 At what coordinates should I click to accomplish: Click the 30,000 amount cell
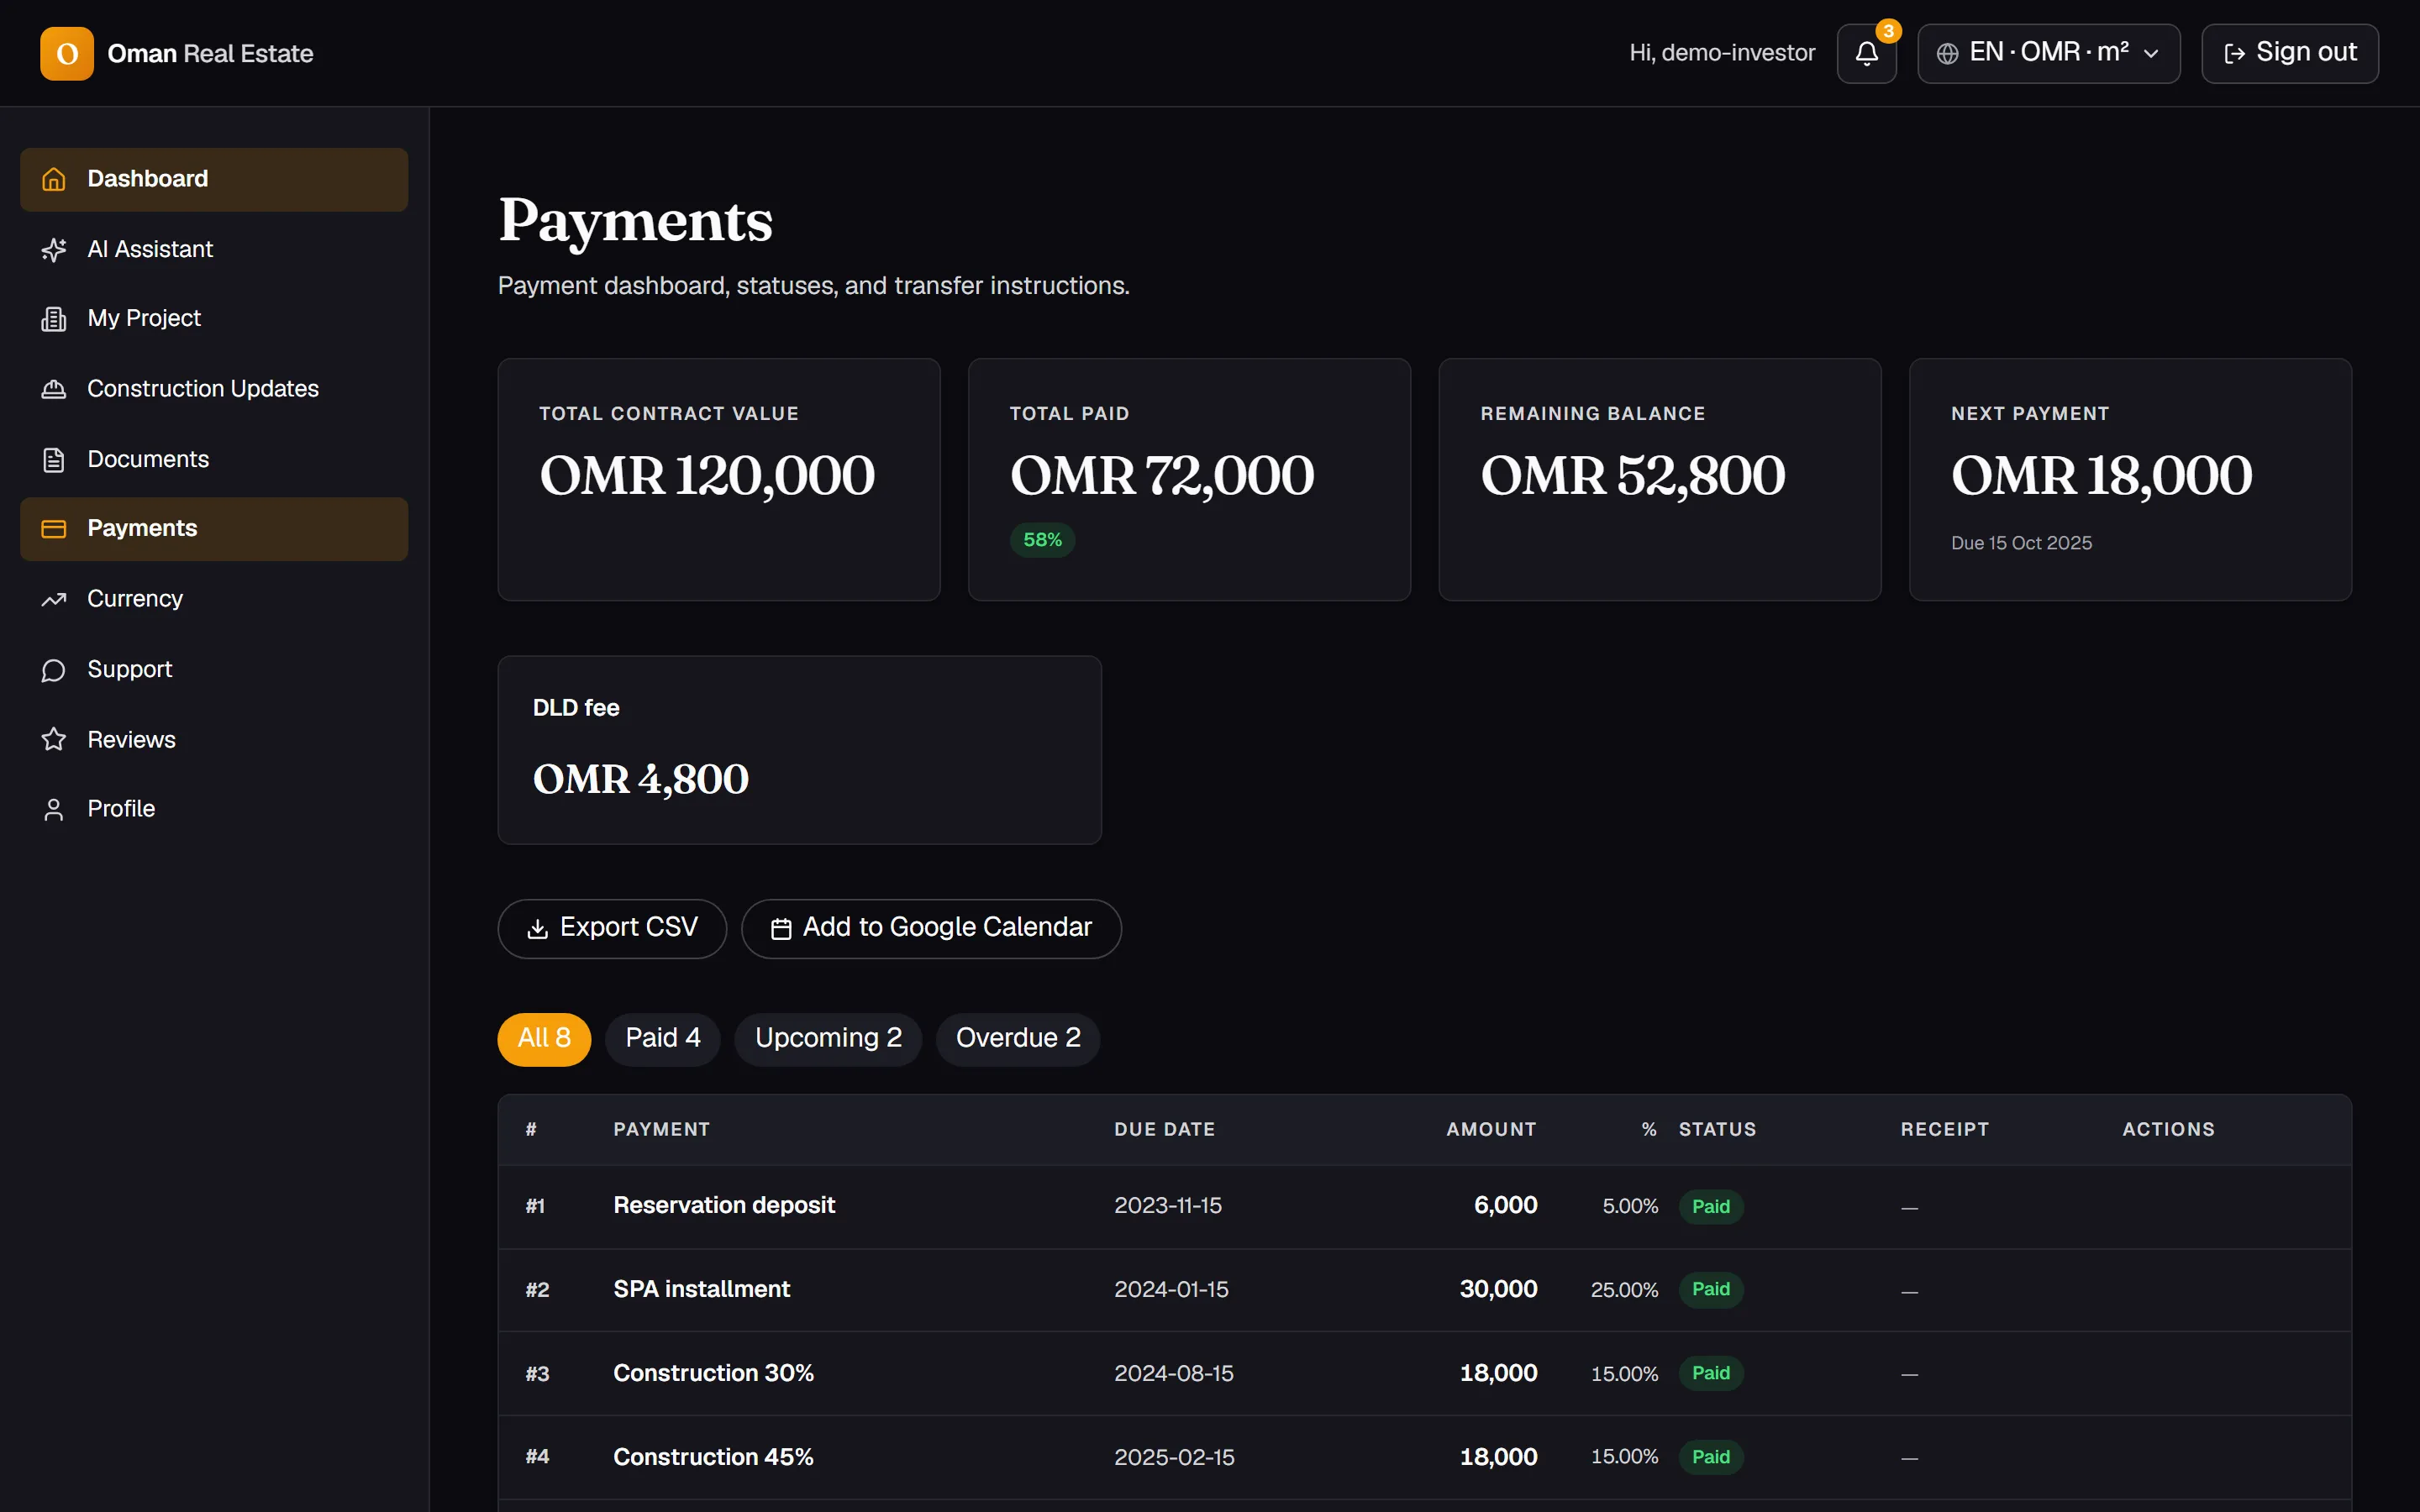[x=1499, y=1290]
